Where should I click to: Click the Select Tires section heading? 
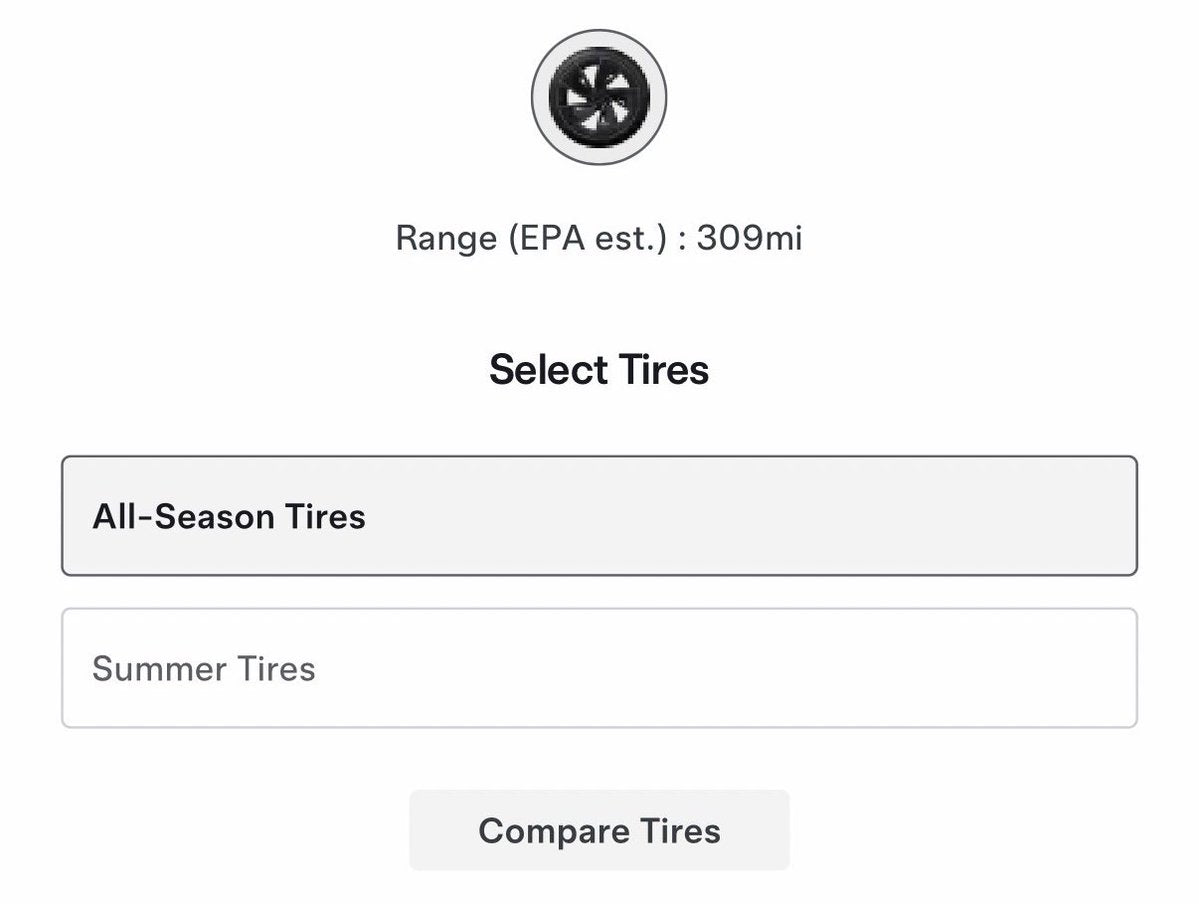click(x=599, y=369)
